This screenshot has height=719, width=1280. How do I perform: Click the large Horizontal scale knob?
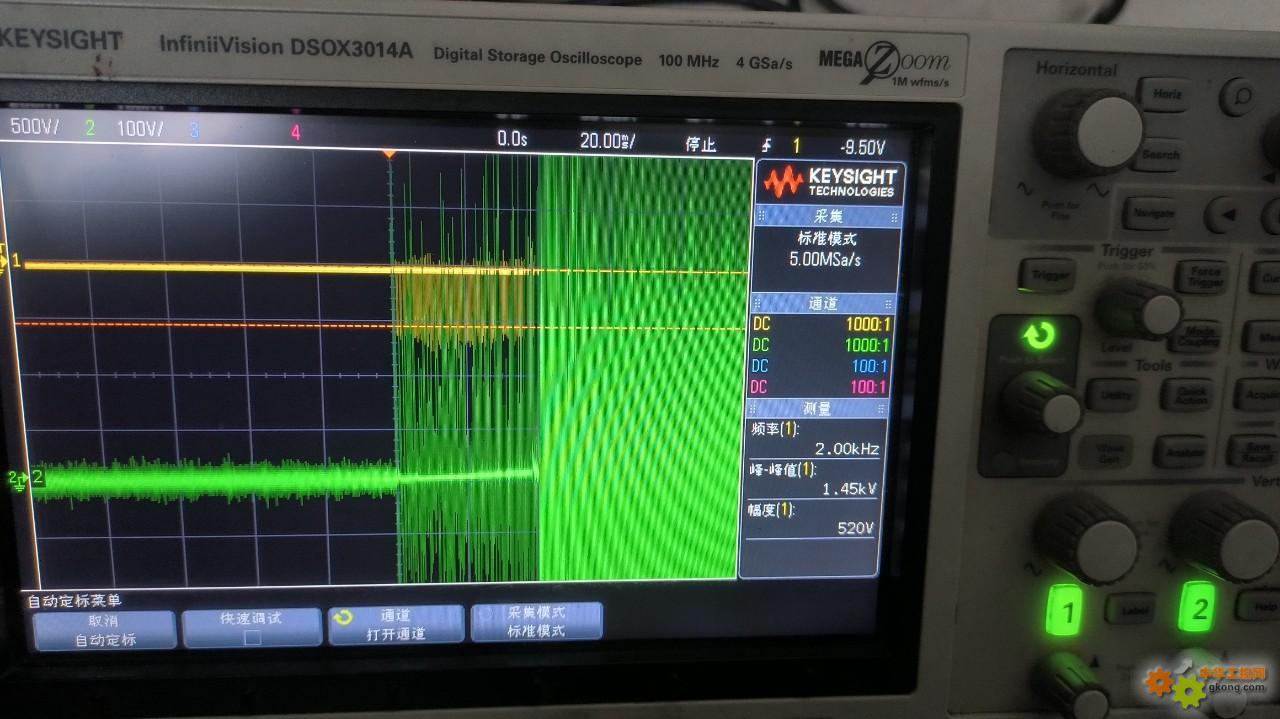click(1090, 136)
